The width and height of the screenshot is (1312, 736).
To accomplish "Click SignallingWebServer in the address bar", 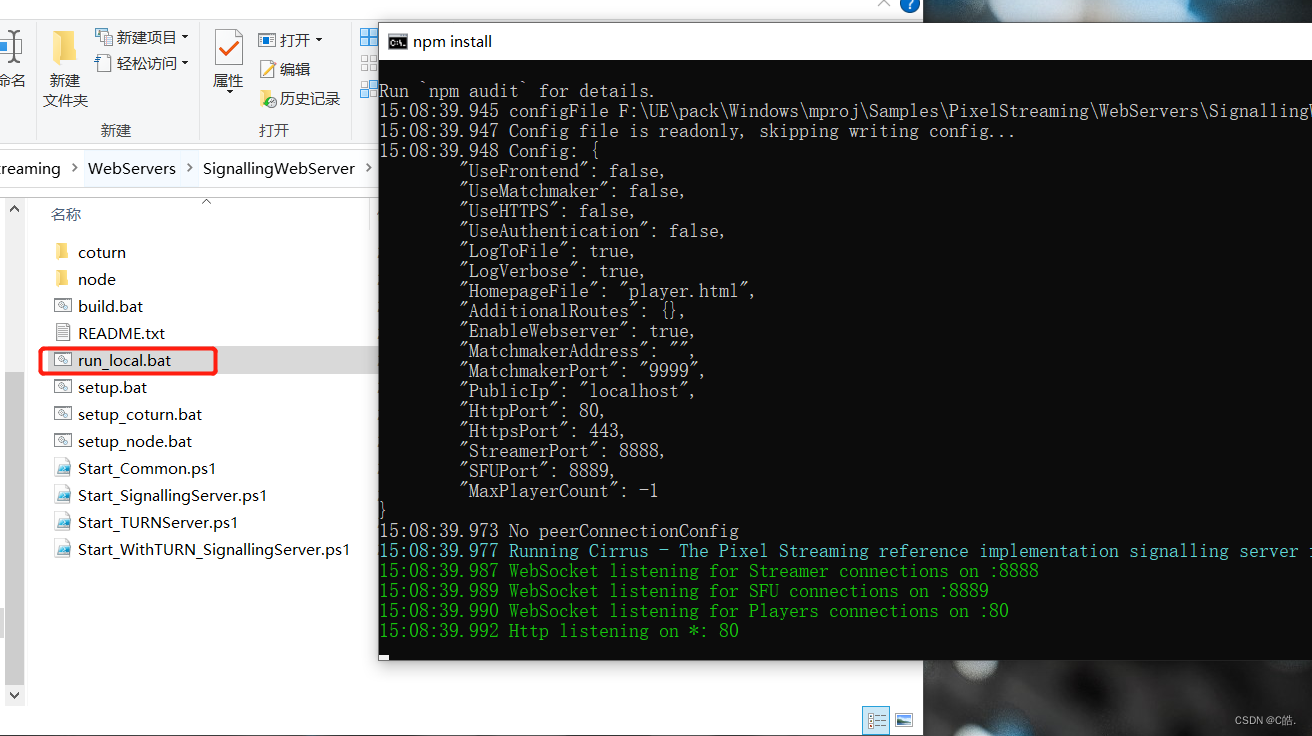I will coord(279,168).
